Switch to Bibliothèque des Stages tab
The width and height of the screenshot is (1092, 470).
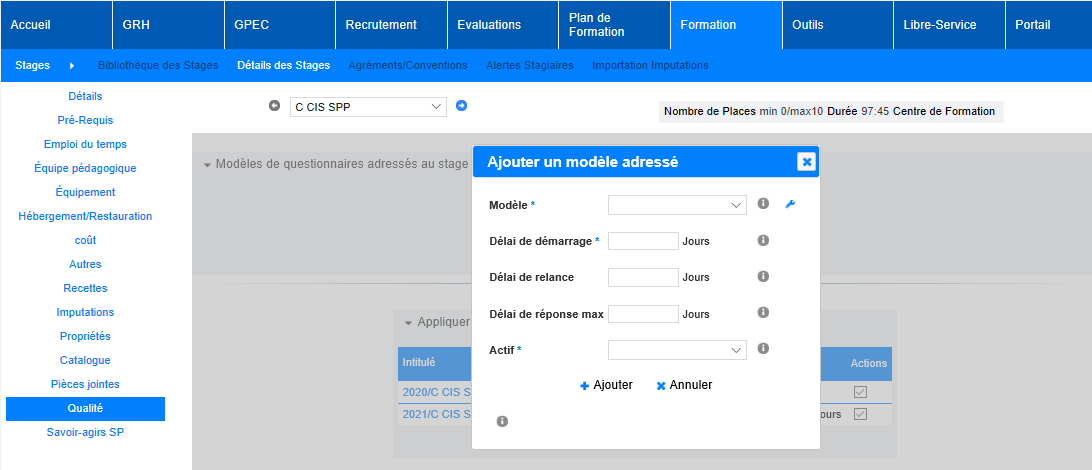pyautogui.click(x=158, y=66)
